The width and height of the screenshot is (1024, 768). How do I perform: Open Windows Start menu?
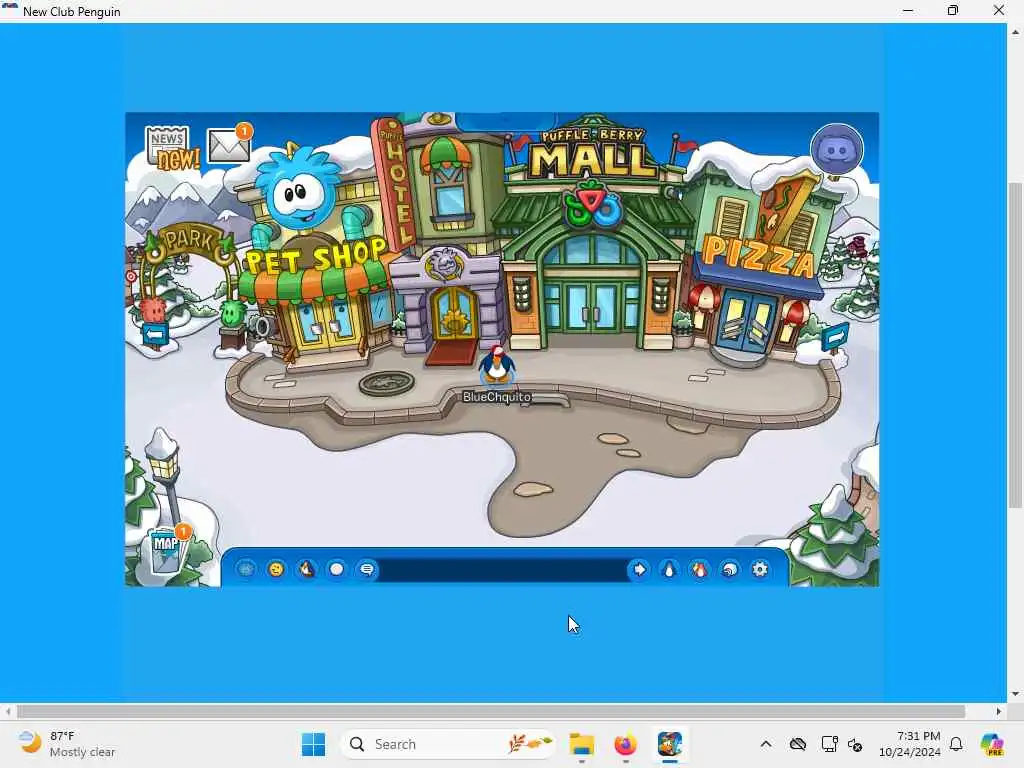pyautogui.click(x=313, y=744)
